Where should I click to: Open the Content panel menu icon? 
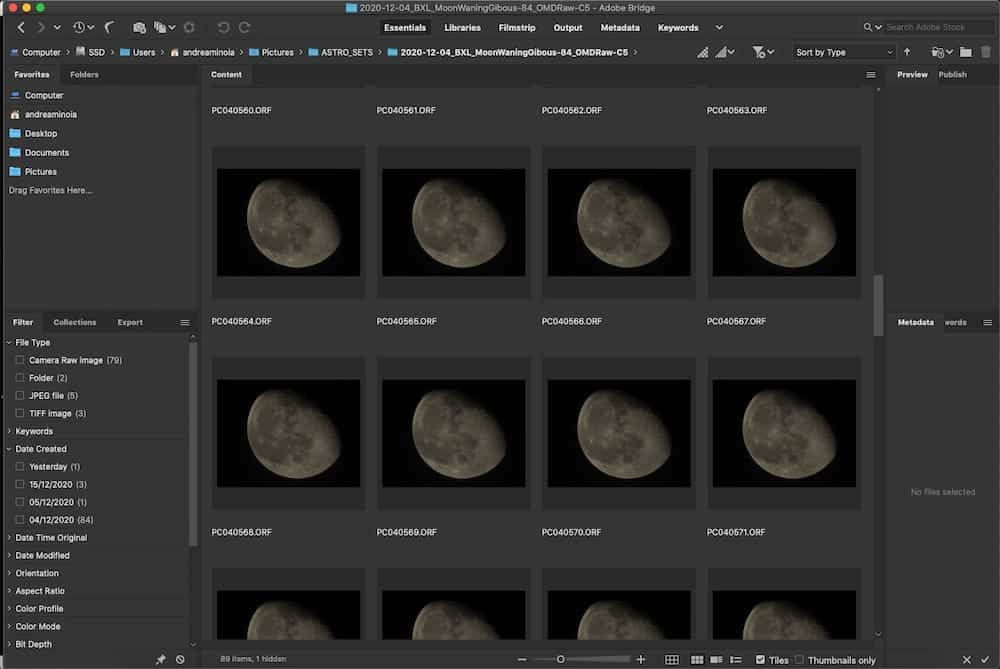point(871,75)
